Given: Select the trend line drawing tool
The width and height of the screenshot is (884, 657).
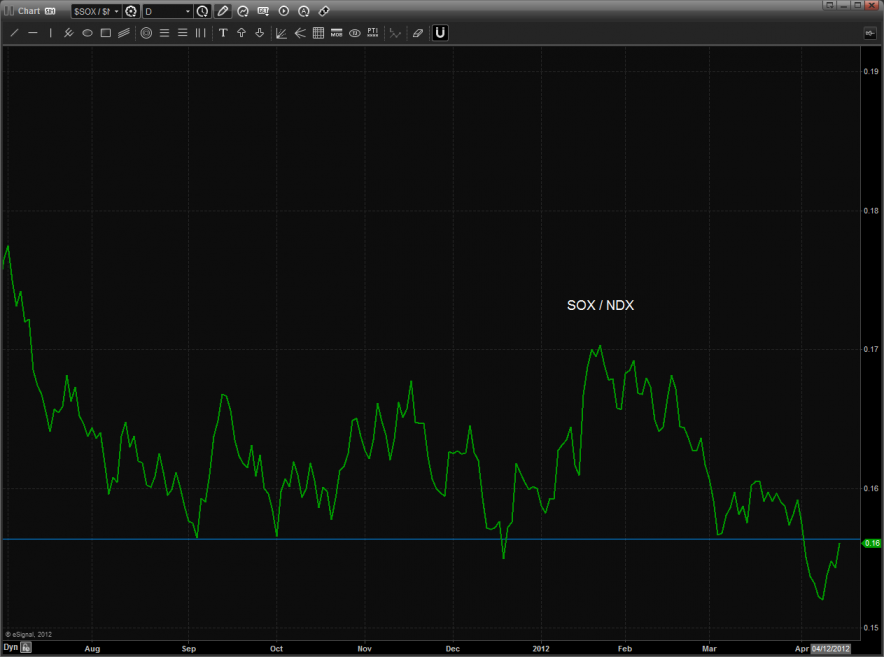Looking at the screenshot, I should [x=14, y=33].
